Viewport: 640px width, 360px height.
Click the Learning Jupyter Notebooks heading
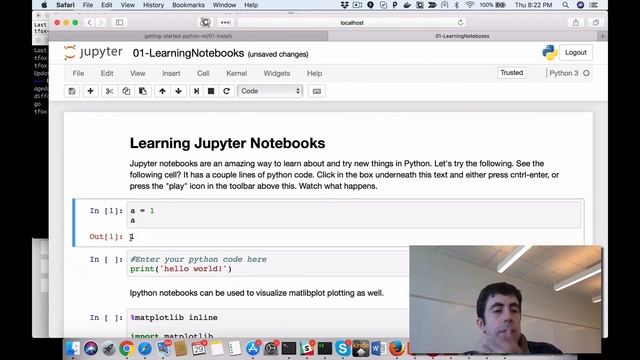[227, 143]
